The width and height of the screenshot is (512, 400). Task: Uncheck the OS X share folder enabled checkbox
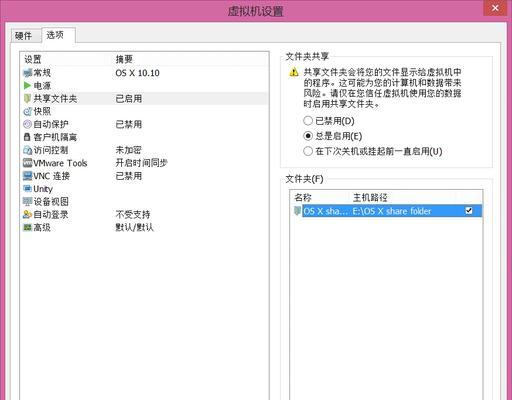click(x=469, y=211)
